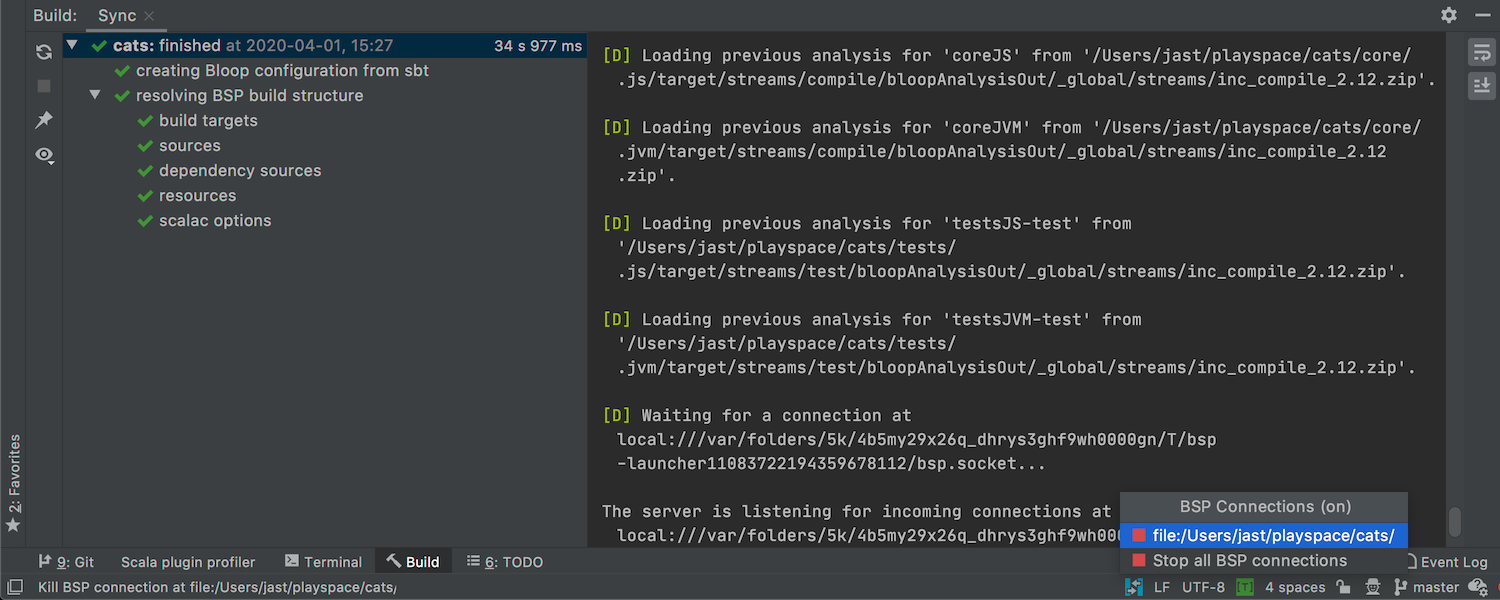Click the BSP connections status bar icon
Viewport: 1500px width, 600px height.
coord(1133,588)
